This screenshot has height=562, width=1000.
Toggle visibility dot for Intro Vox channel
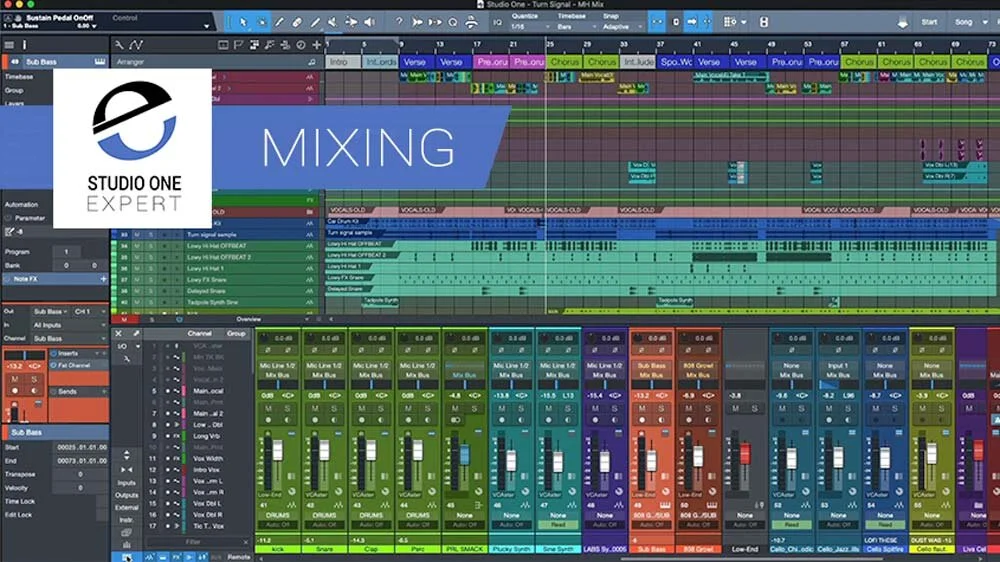168,470
